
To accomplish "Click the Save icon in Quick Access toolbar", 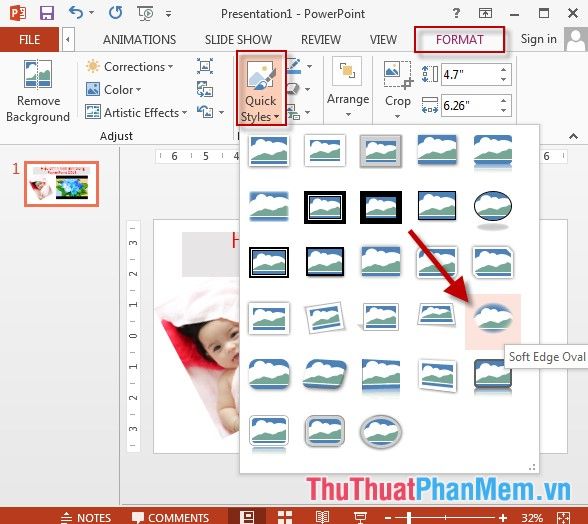I will (x=47, y=14).
